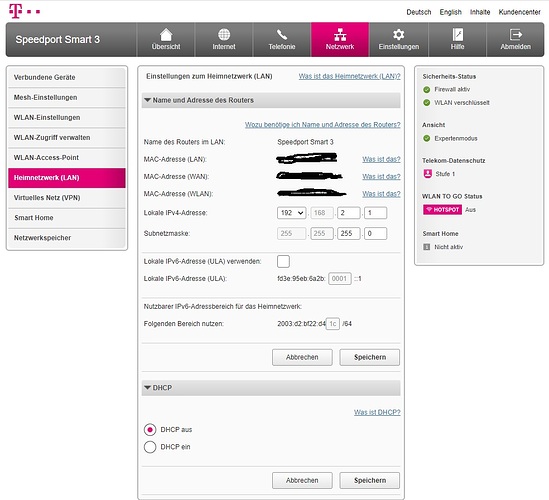The image size is (549, 500).
Task: Click Telekom-Datenschutz Stufe 1 icon
Action: click(428, 174)
